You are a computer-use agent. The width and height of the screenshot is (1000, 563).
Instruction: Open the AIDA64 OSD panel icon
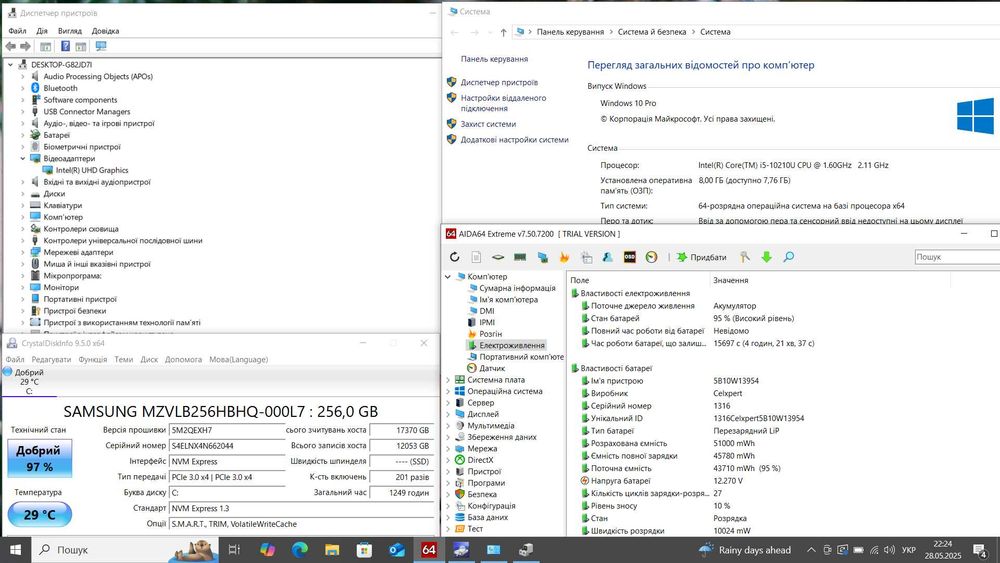629,257
